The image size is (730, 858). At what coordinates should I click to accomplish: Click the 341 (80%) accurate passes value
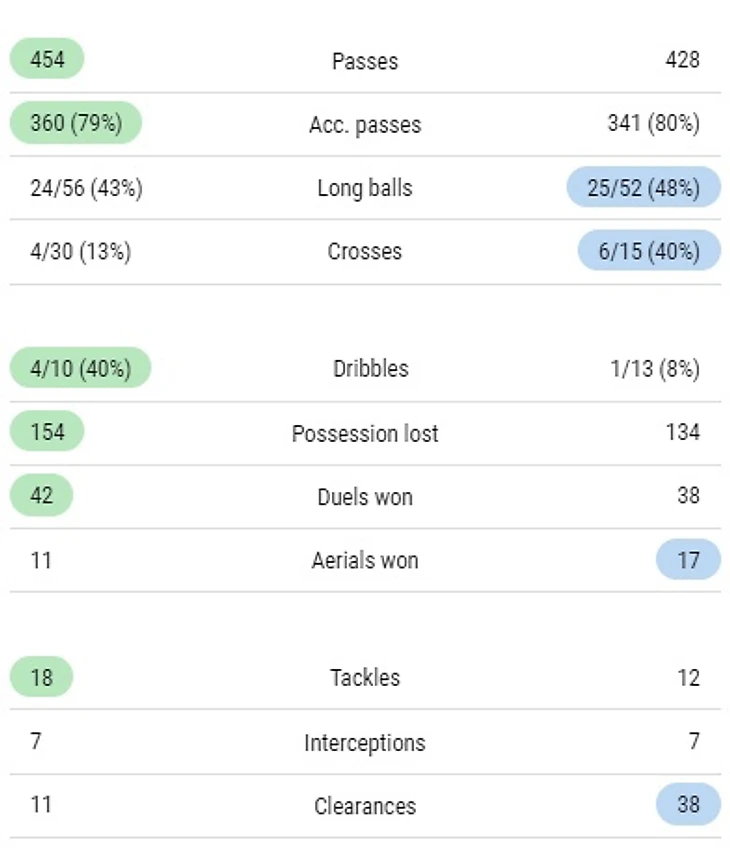653,124
